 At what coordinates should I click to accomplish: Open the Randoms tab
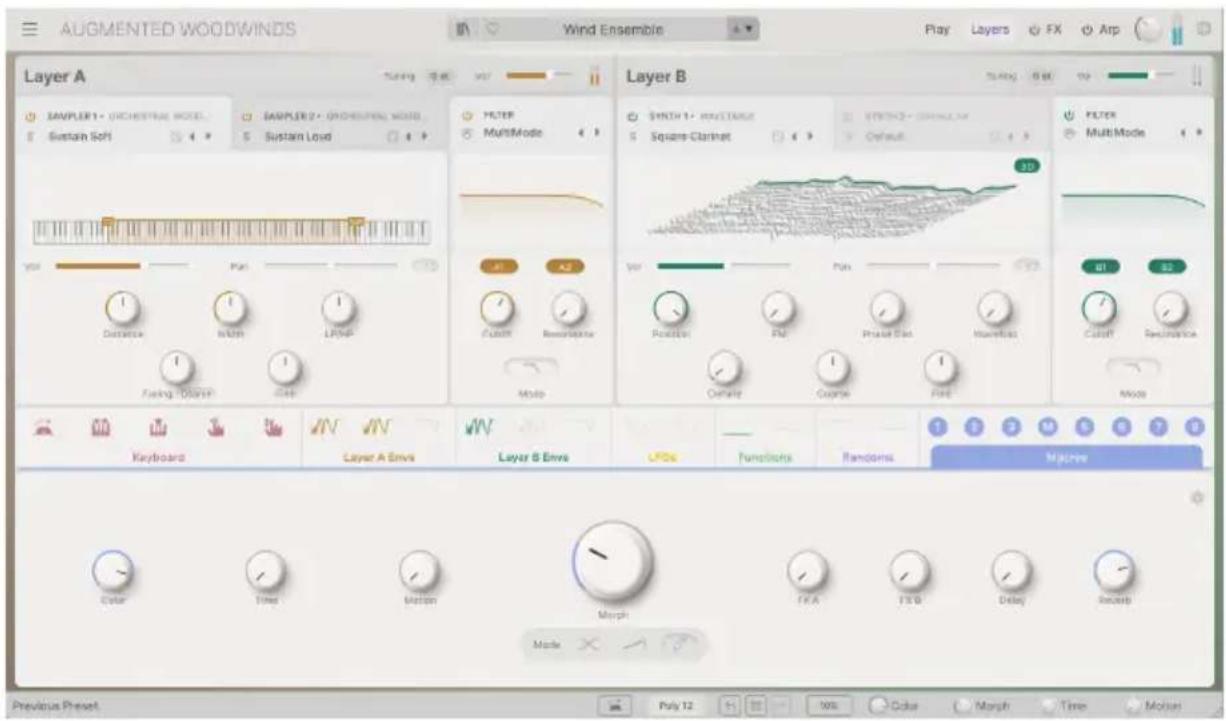tap(866, 457)
